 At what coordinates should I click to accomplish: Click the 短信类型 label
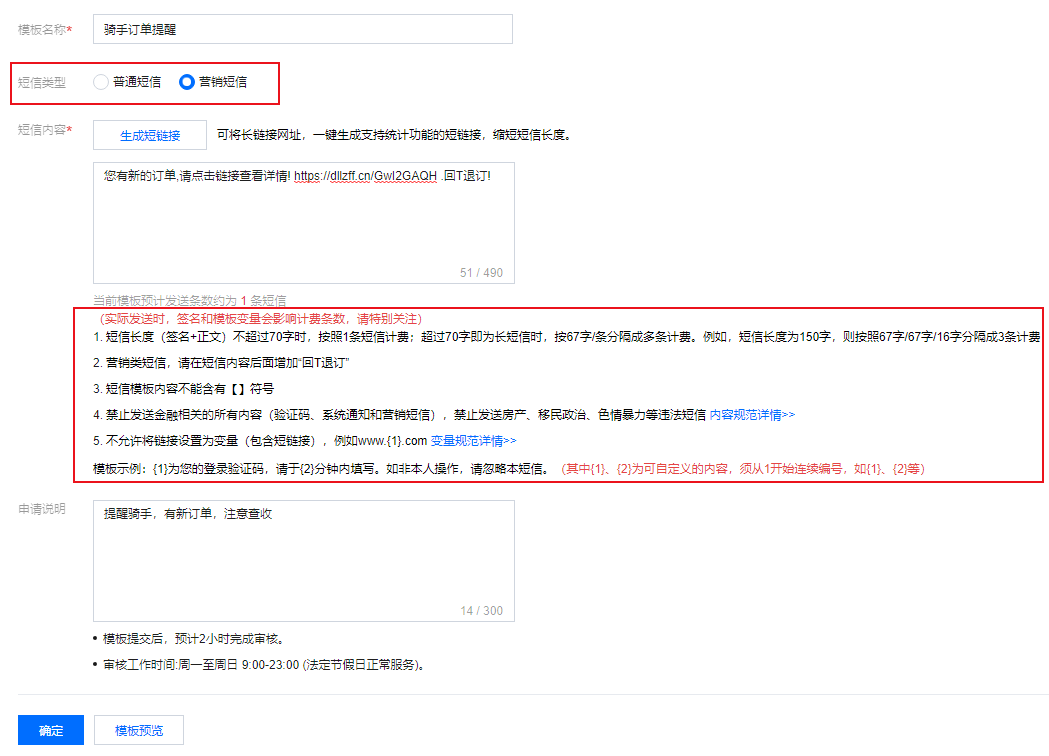41,82
